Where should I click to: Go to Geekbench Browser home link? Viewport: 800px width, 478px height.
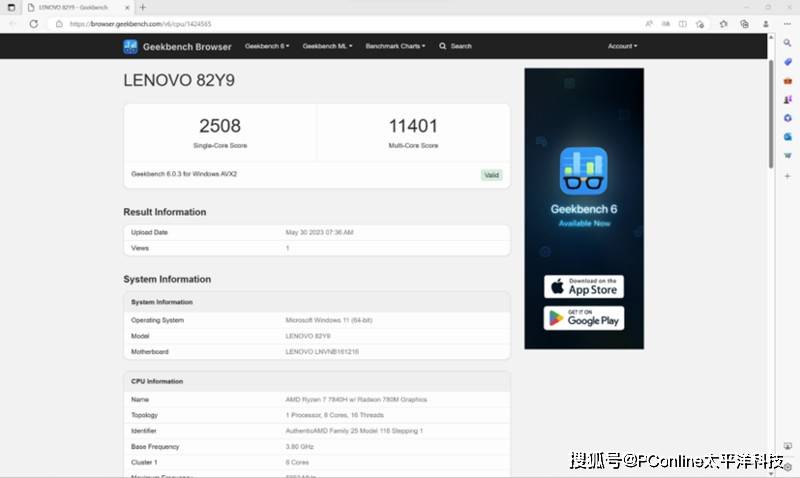coord(187,46)
